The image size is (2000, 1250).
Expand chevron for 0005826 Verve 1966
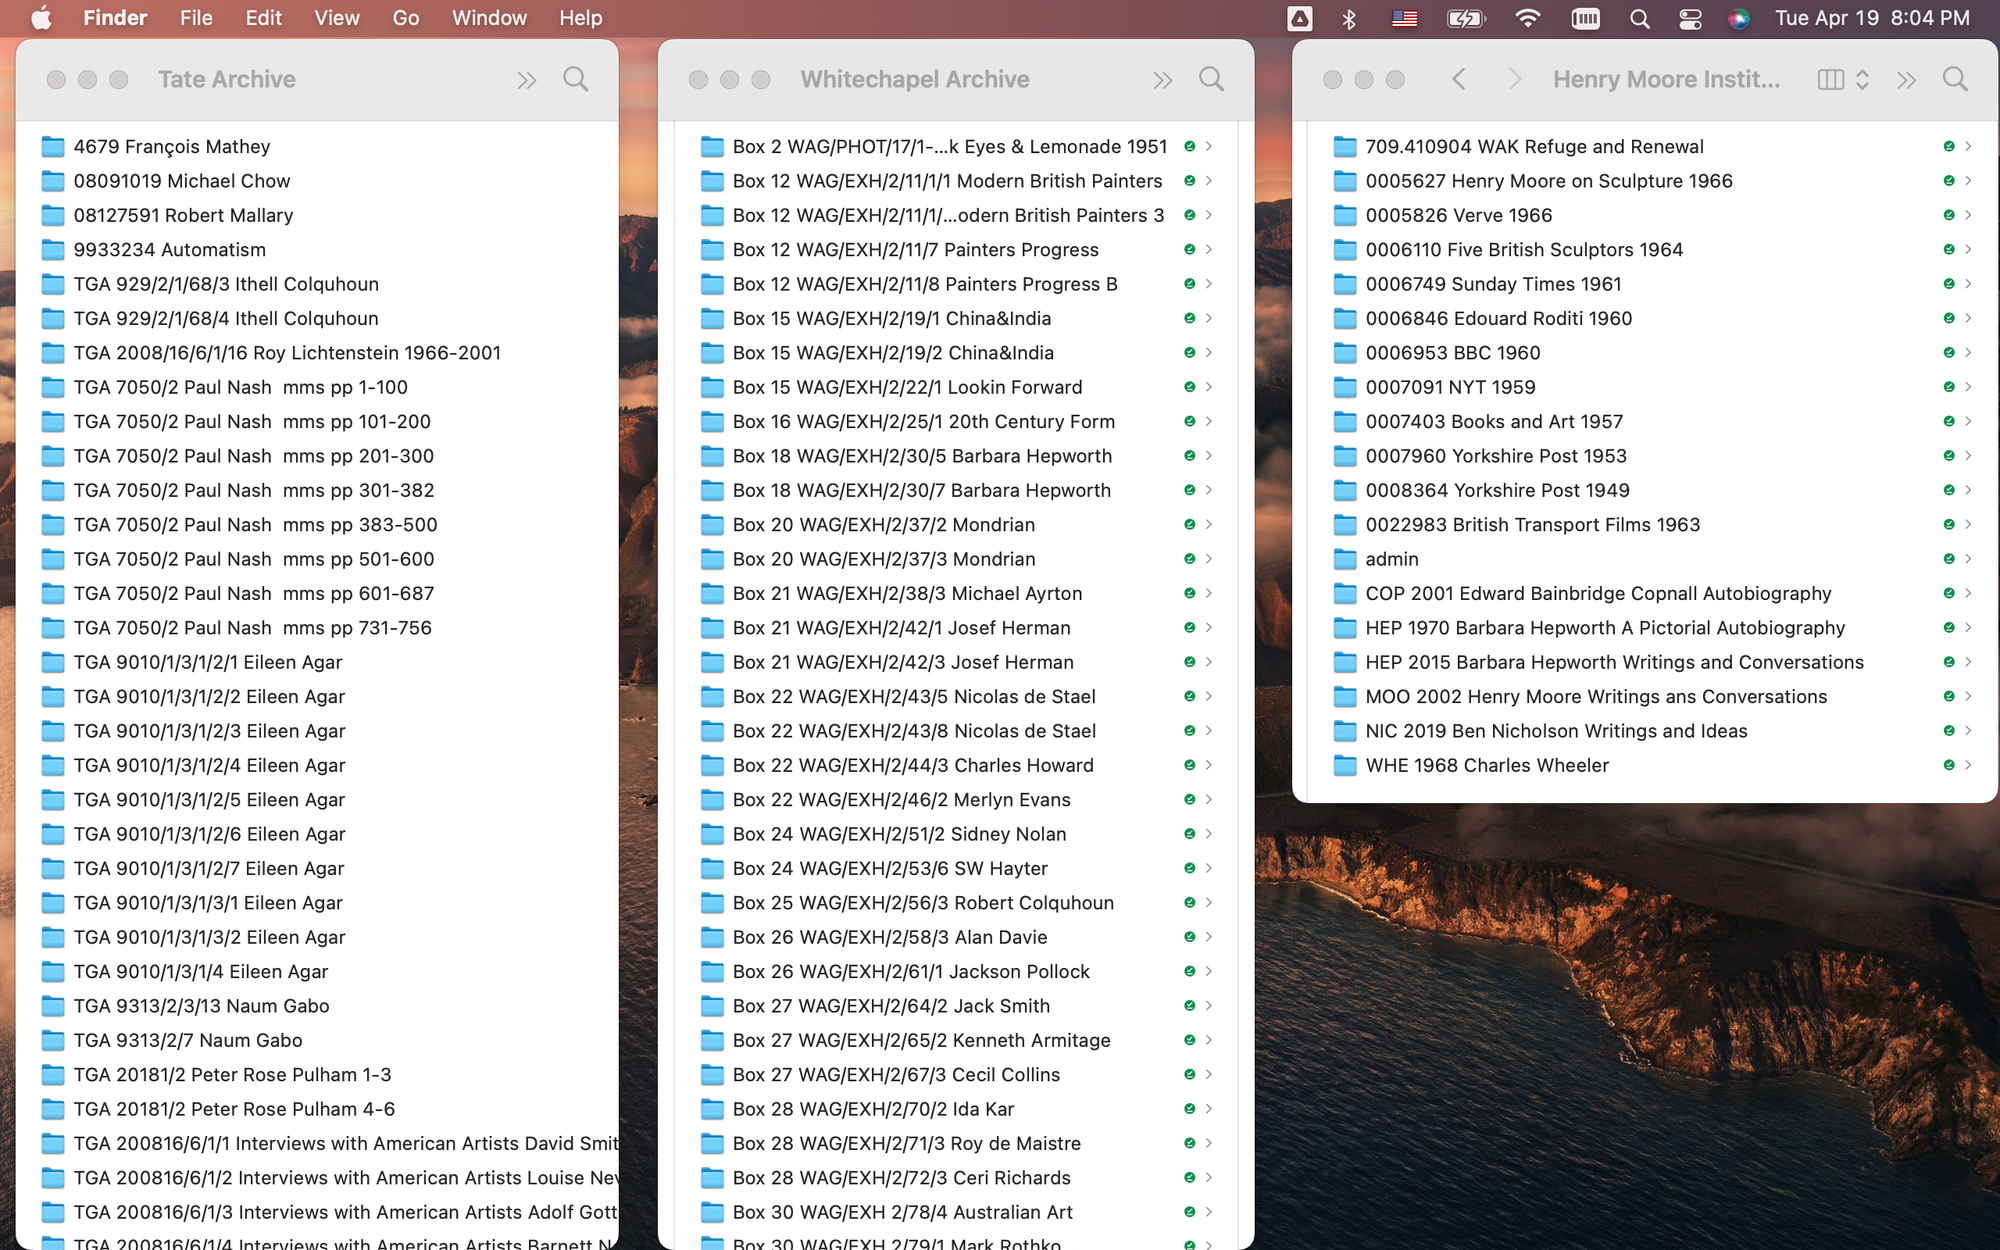(1968, 215)
